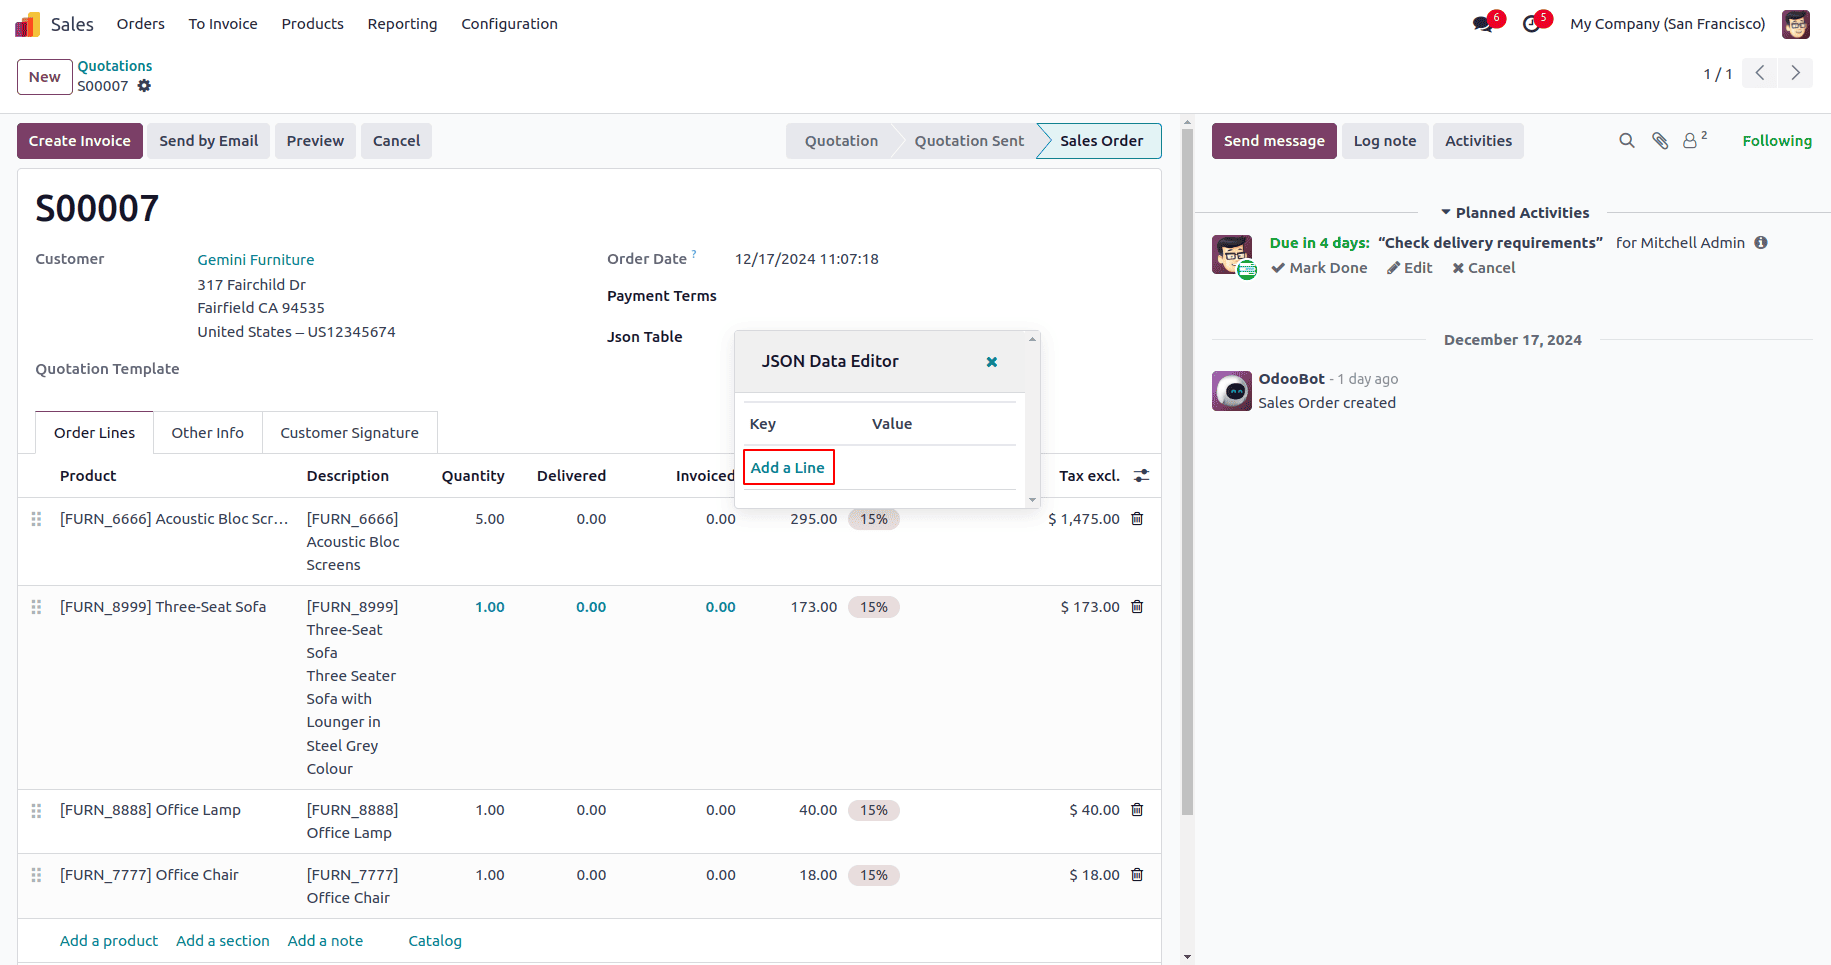
Task: Select the Sales Order status stage
Action: click(1101, 141)
